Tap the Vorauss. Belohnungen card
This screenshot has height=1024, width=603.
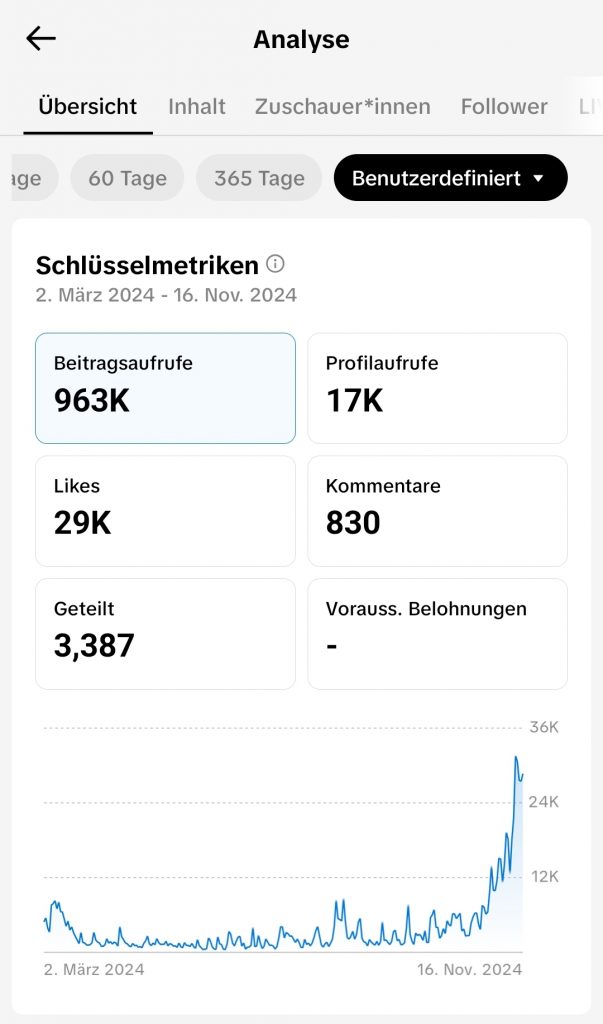[437, 634]
